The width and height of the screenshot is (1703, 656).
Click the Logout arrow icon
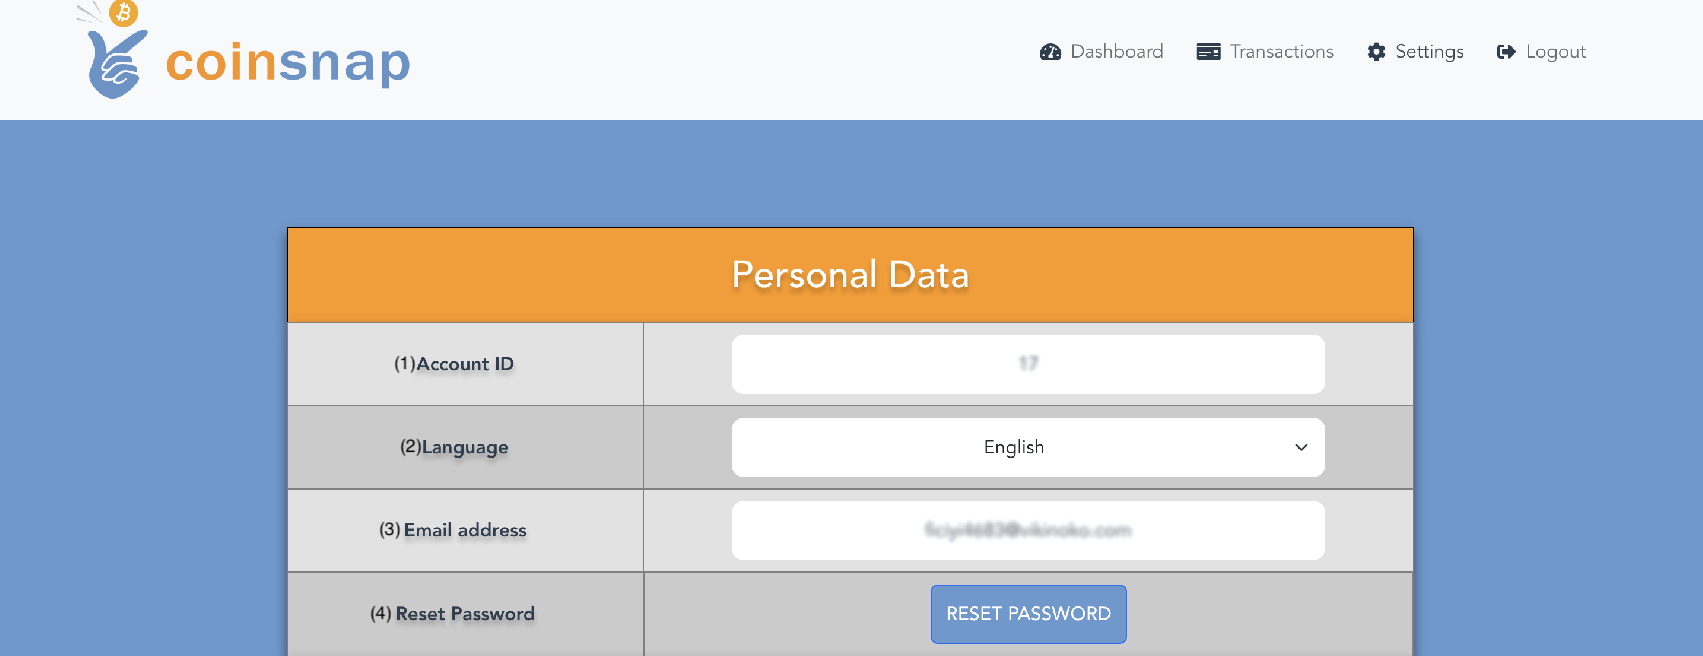[x=1506, y=52]
